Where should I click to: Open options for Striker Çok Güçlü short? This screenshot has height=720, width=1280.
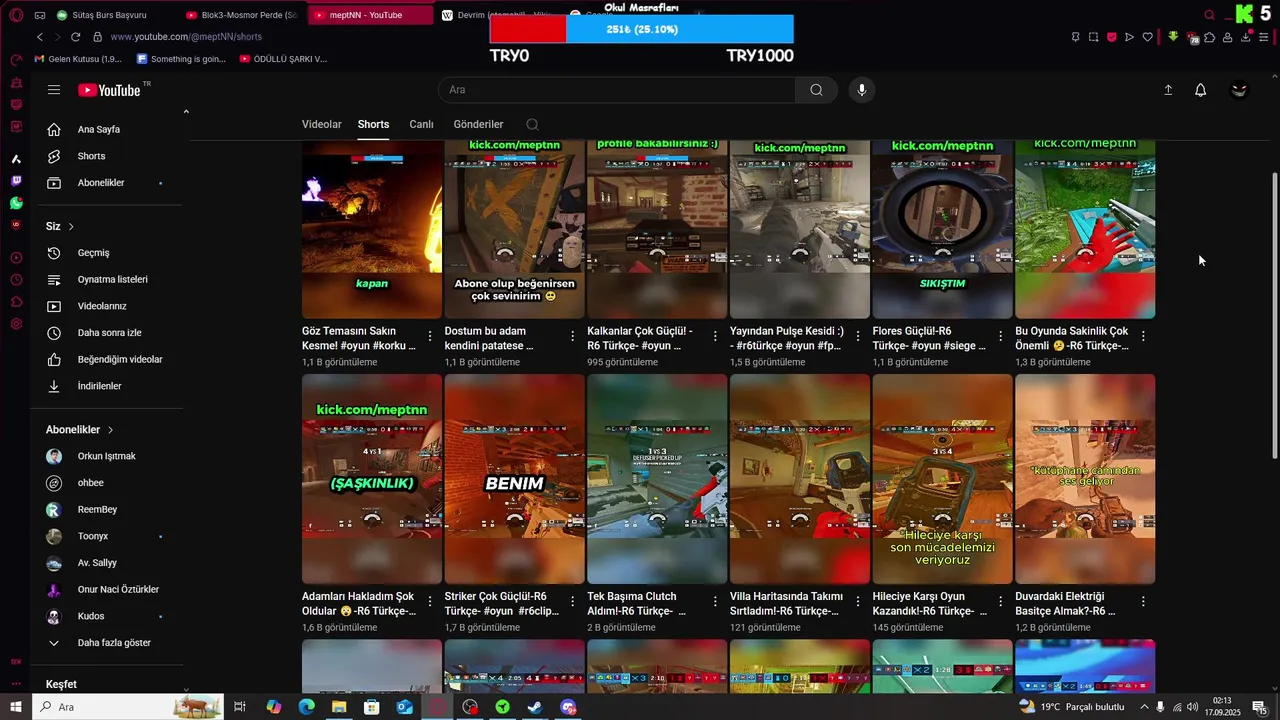[573, 602]
